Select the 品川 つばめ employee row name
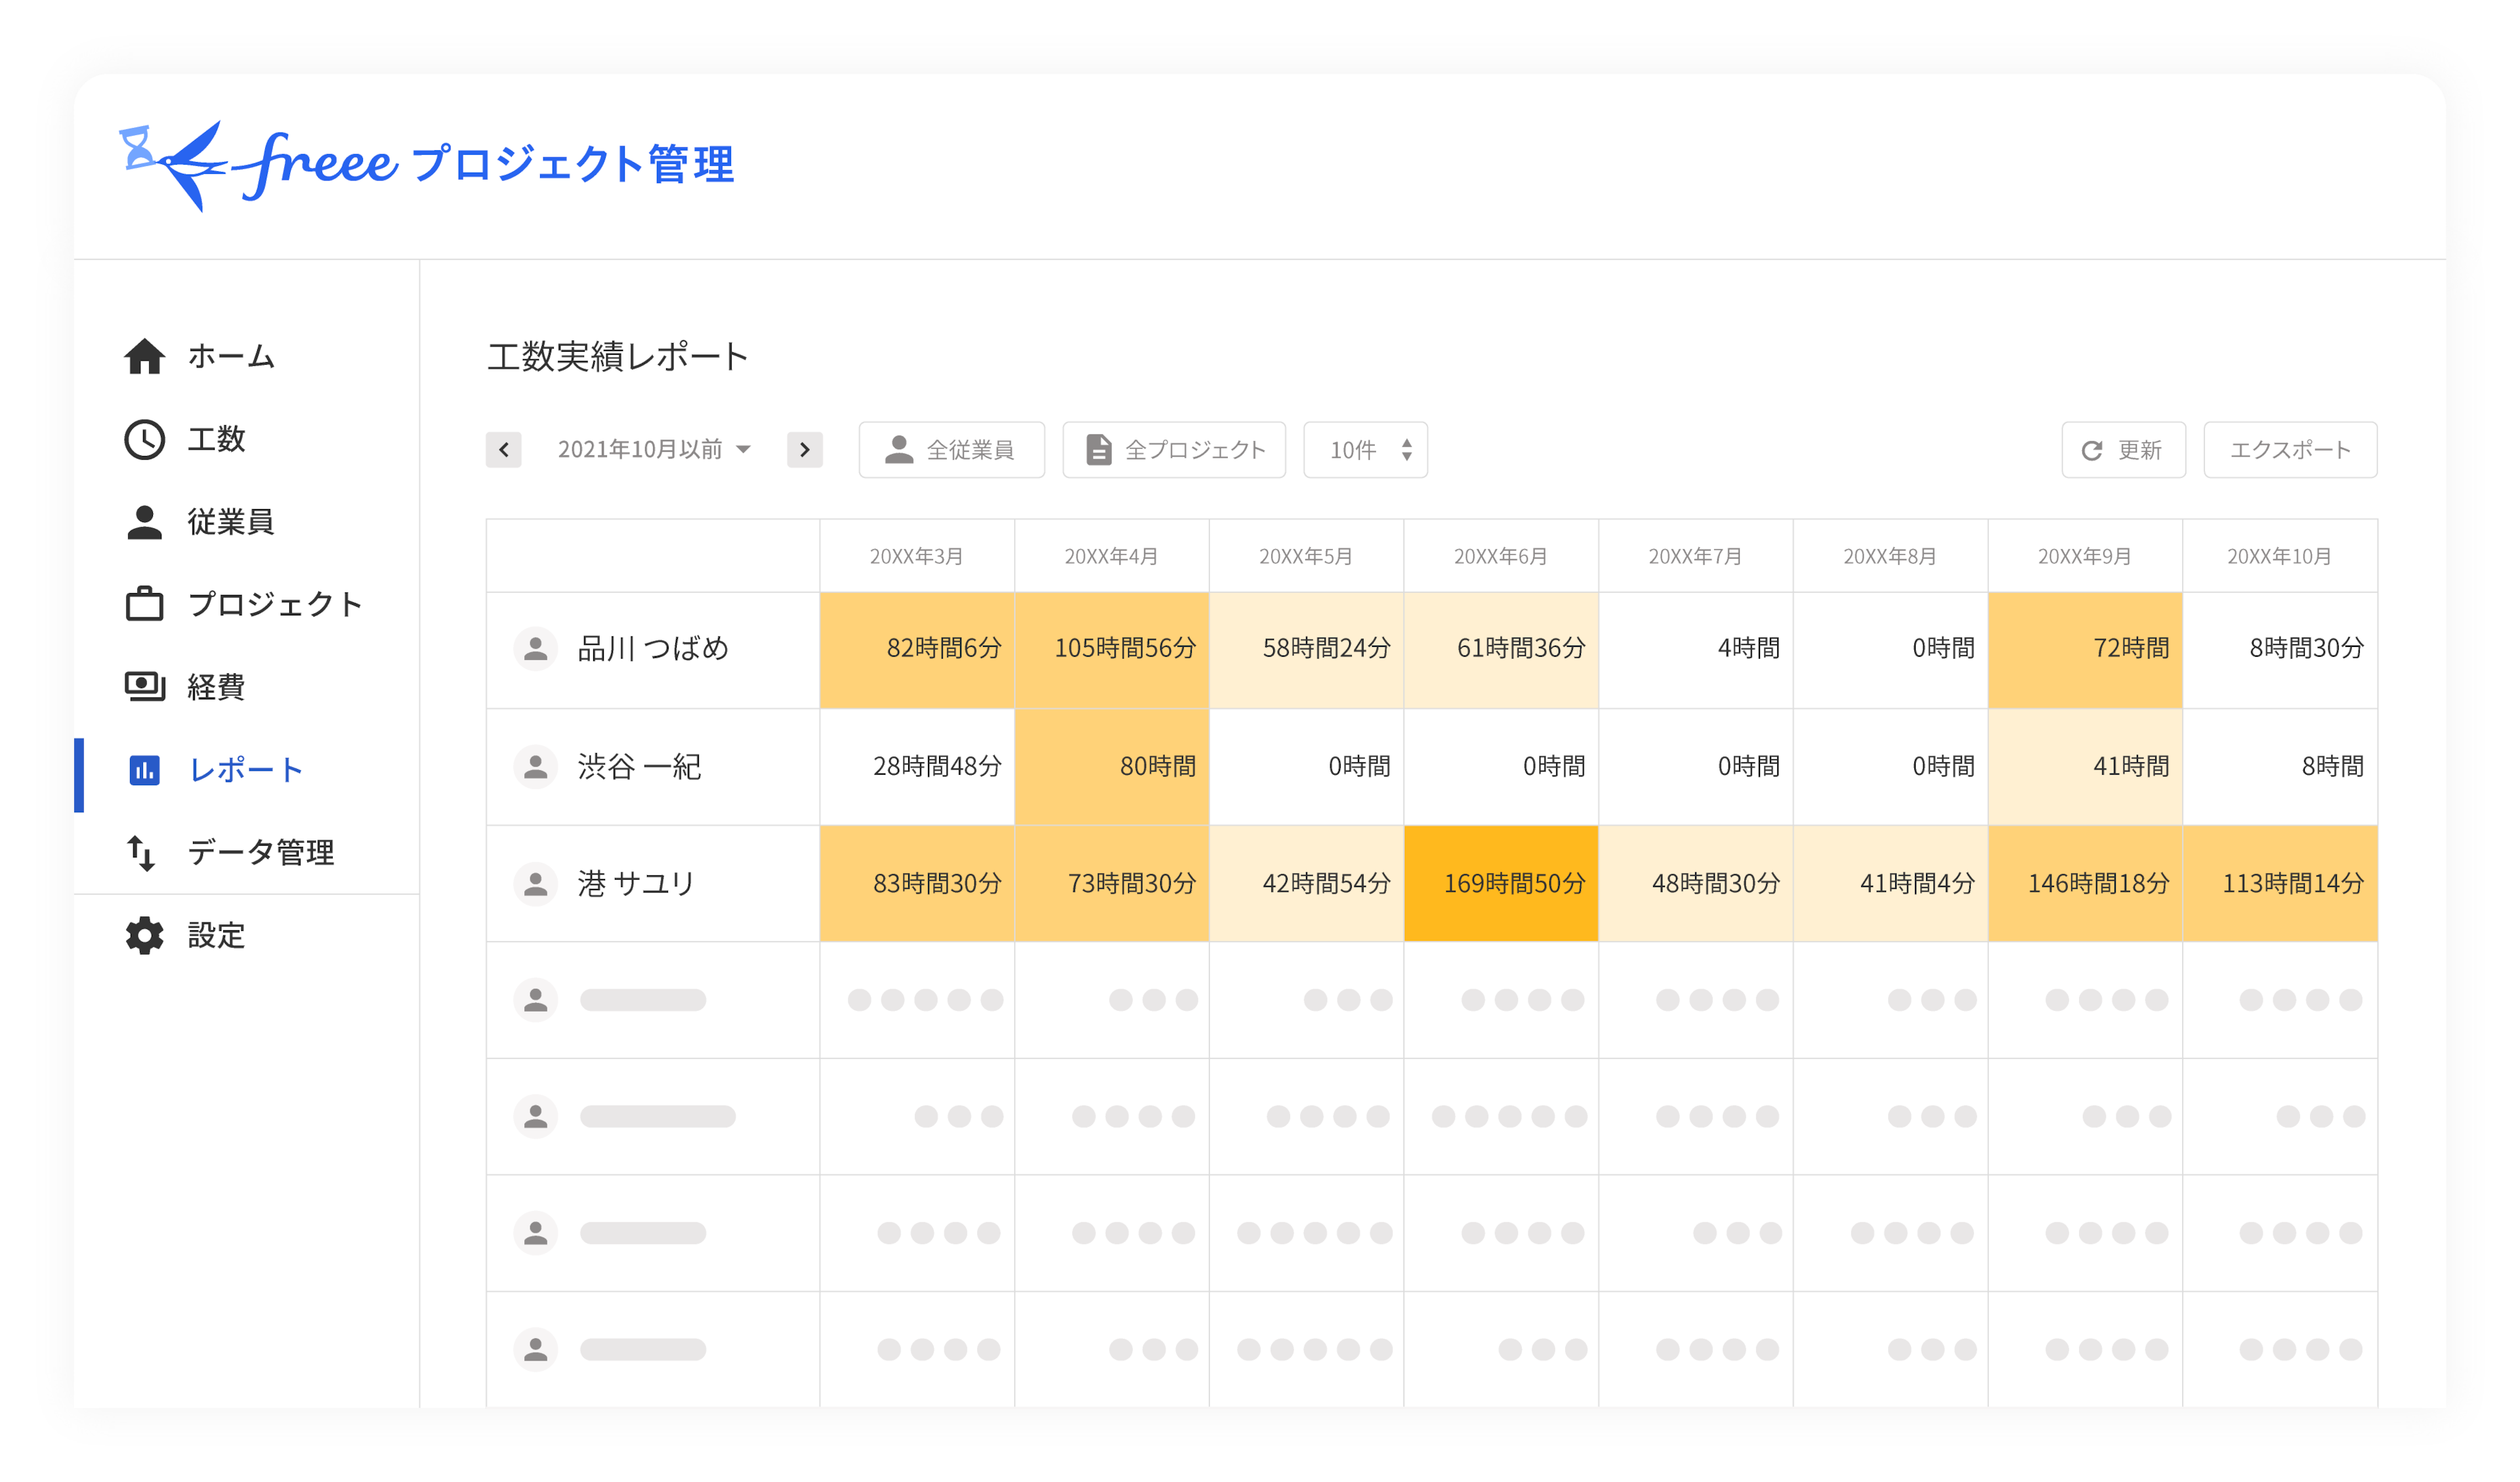The image size is (2520, 1482). (653, 648)
